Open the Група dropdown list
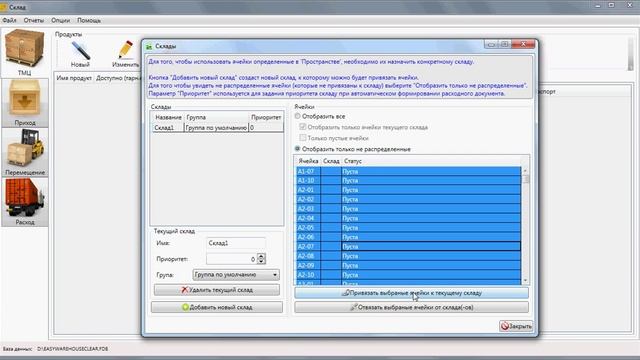The image size is (640, 360). tap(236, 275)
